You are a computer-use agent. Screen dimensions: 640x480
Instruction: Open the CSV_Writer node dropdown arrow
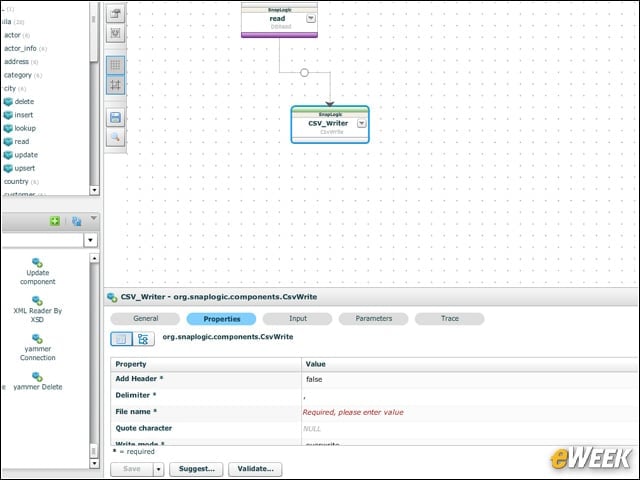click(362, 123)
